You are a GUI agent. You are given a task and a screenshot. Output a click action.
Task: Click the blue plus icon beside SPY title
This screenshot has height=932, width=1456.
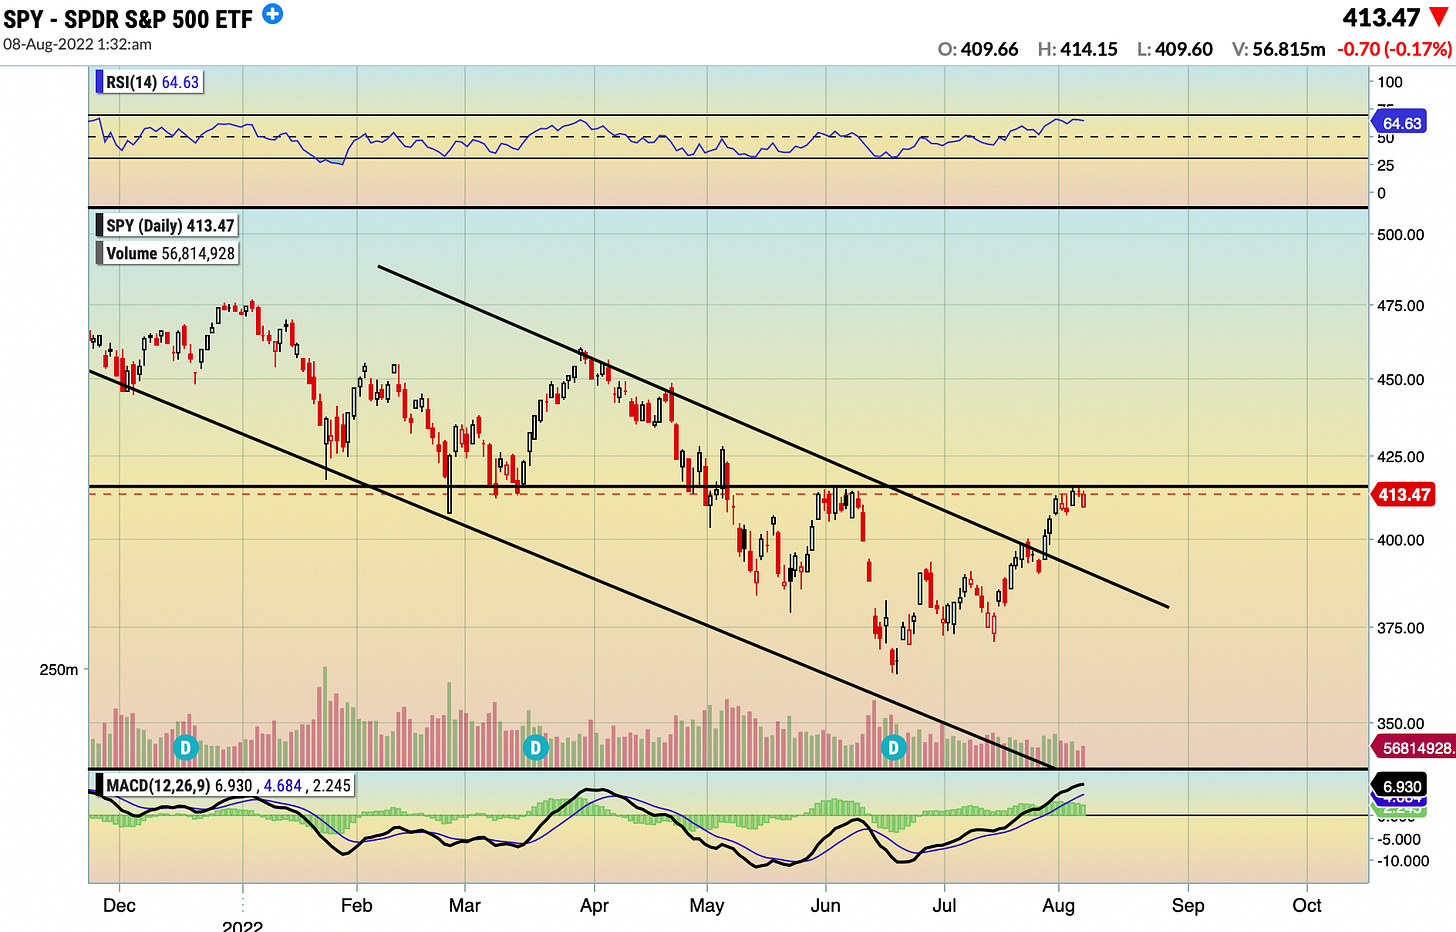pyautogui.click(x=272, y=14)
